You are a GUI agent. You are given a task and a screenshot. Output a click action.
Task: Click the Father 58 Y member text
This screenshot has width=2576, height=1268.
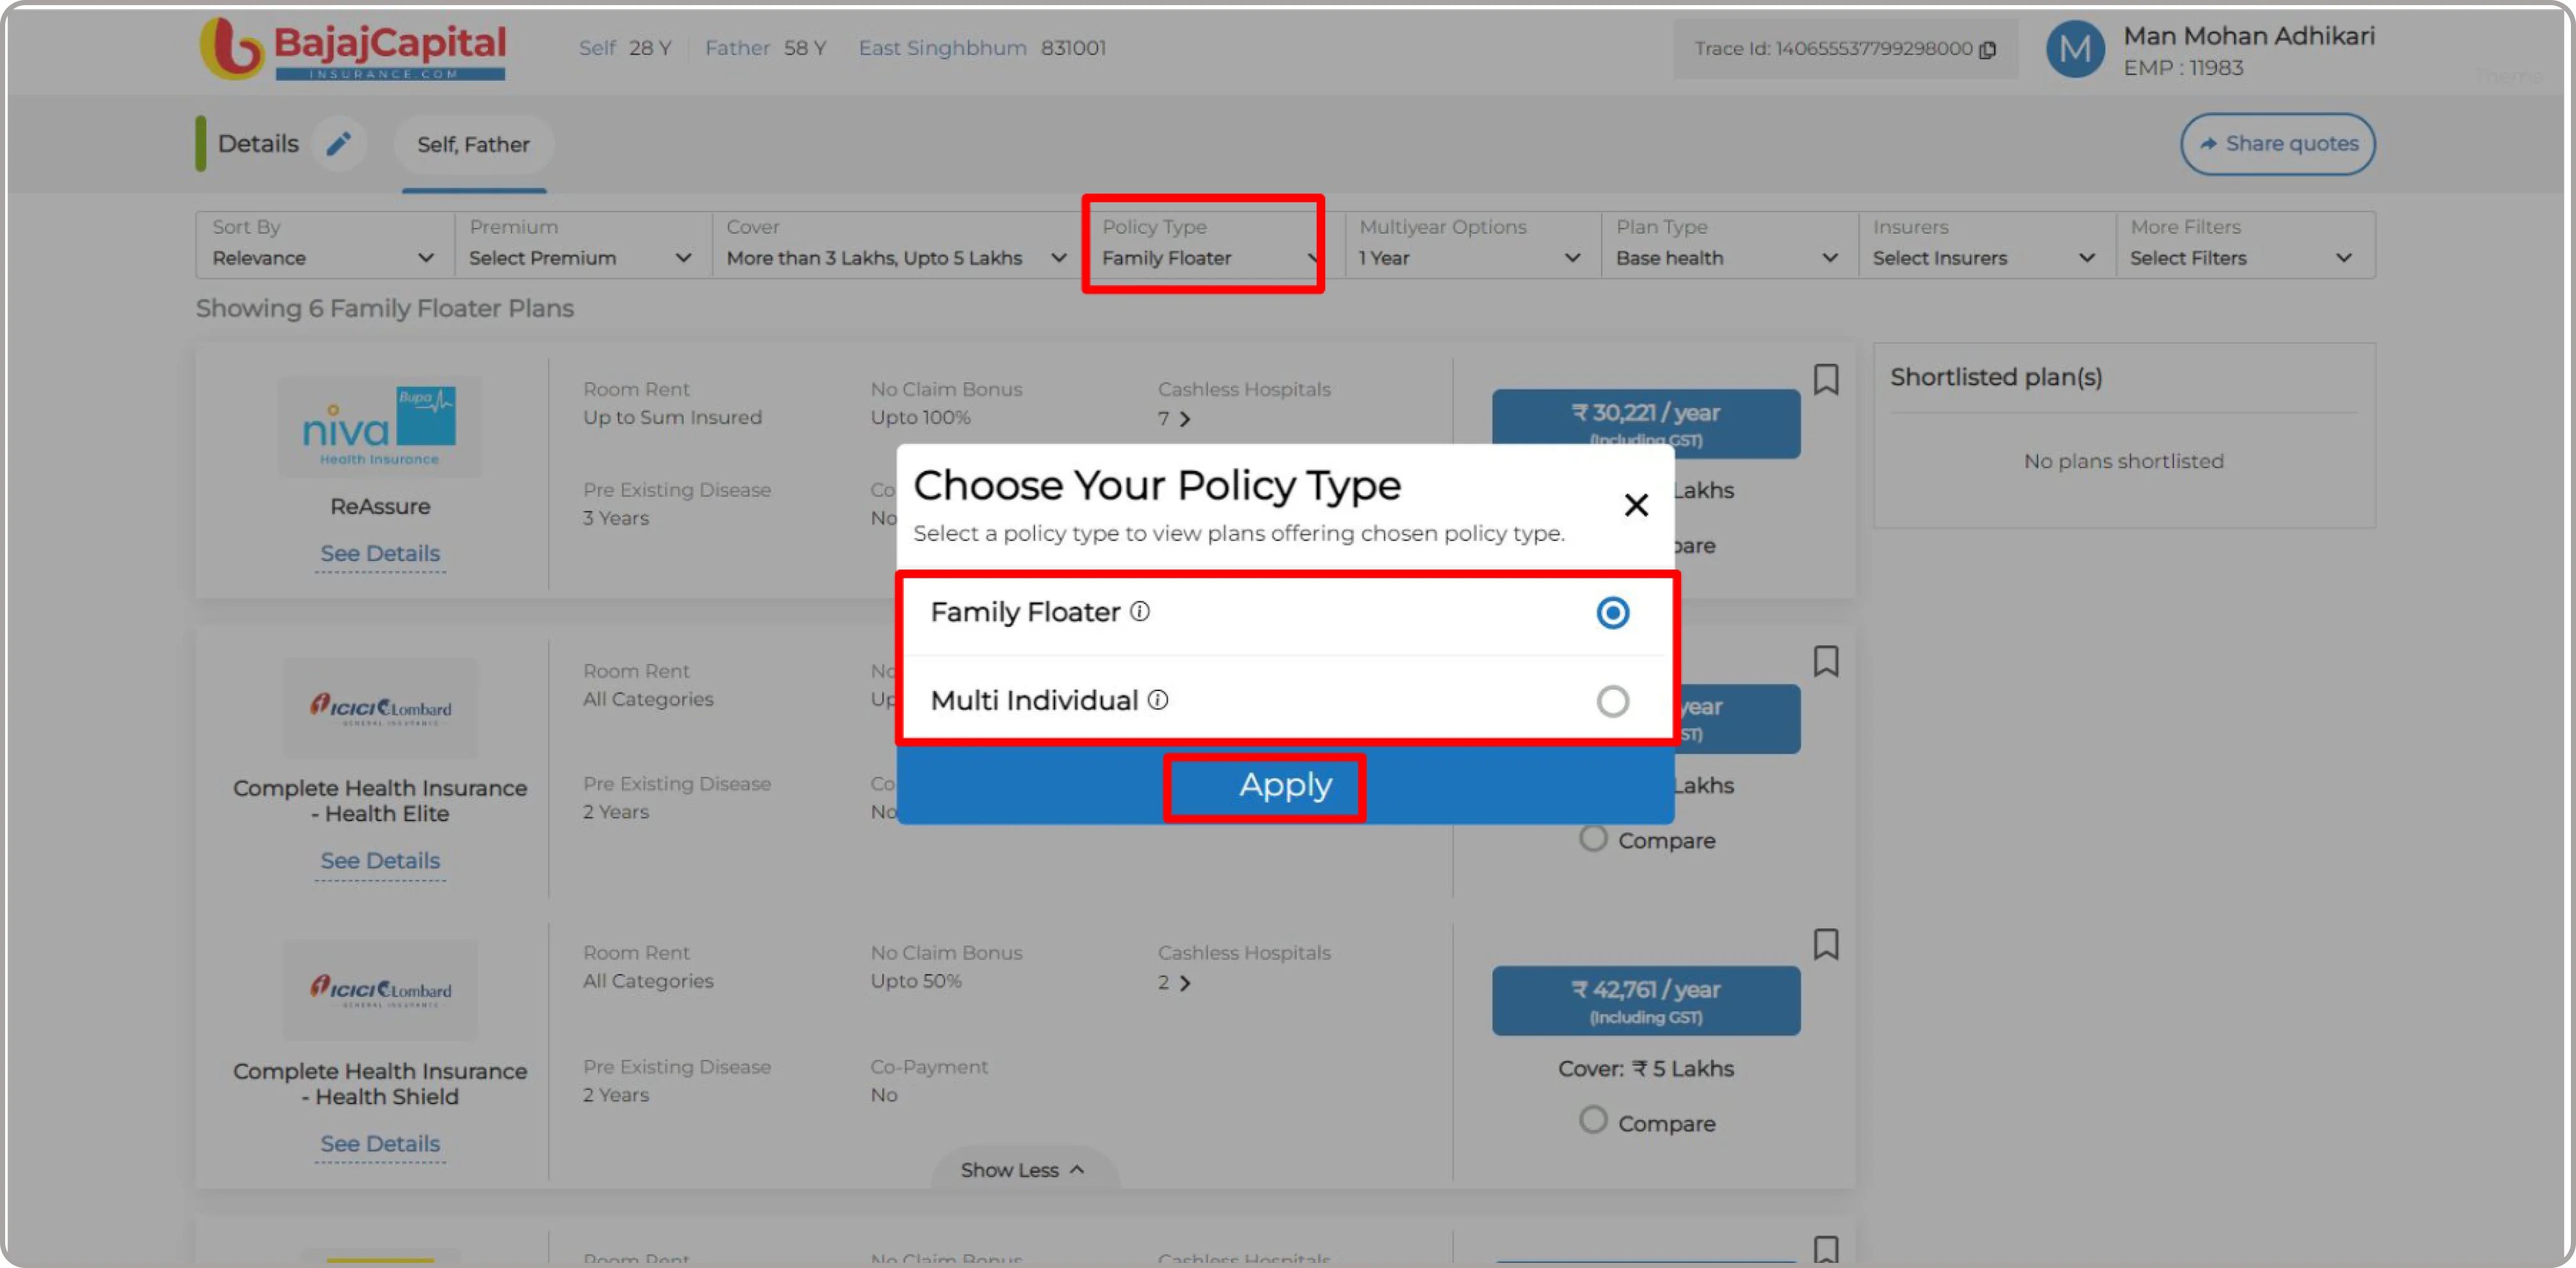[765, 48]
